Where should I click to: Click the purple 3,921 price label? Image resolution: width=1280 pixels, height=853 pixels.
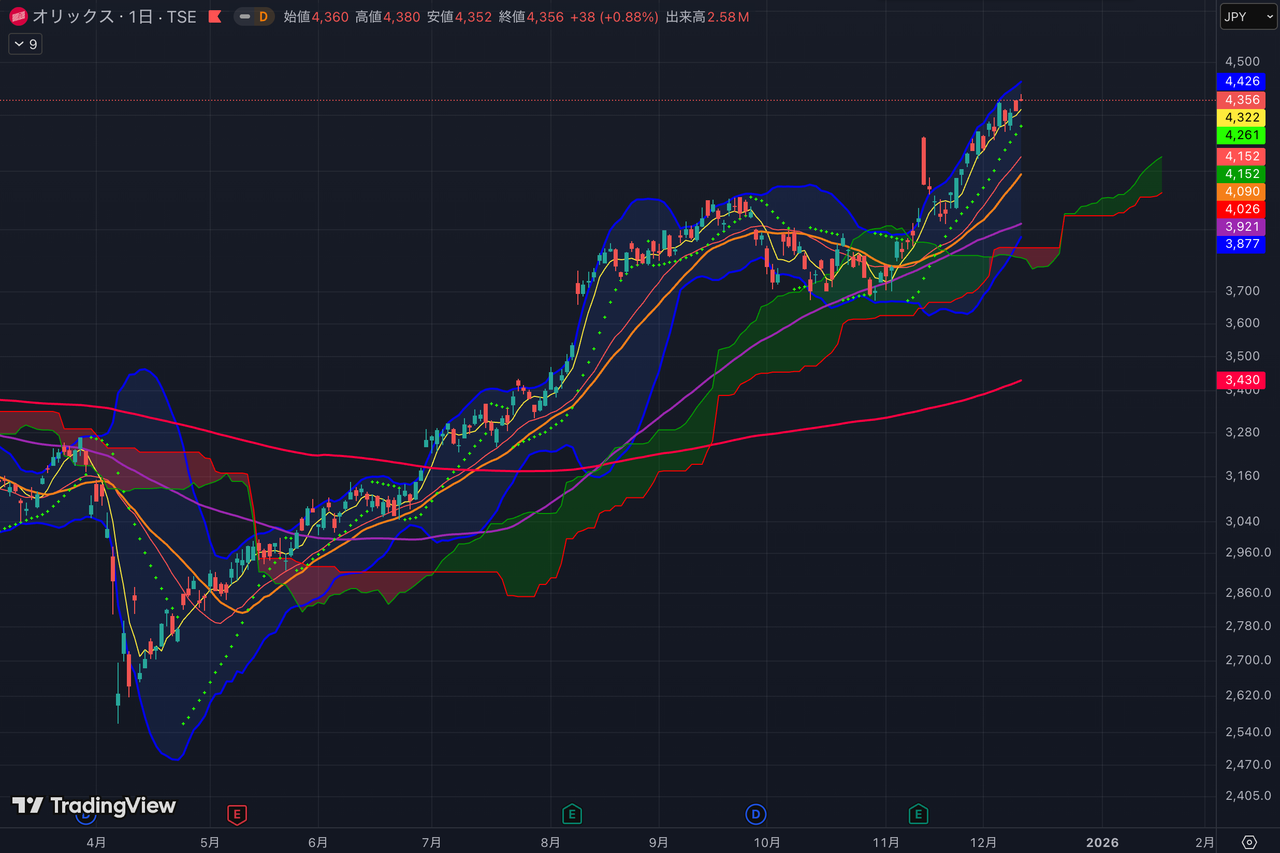[x=1240, y=227]
